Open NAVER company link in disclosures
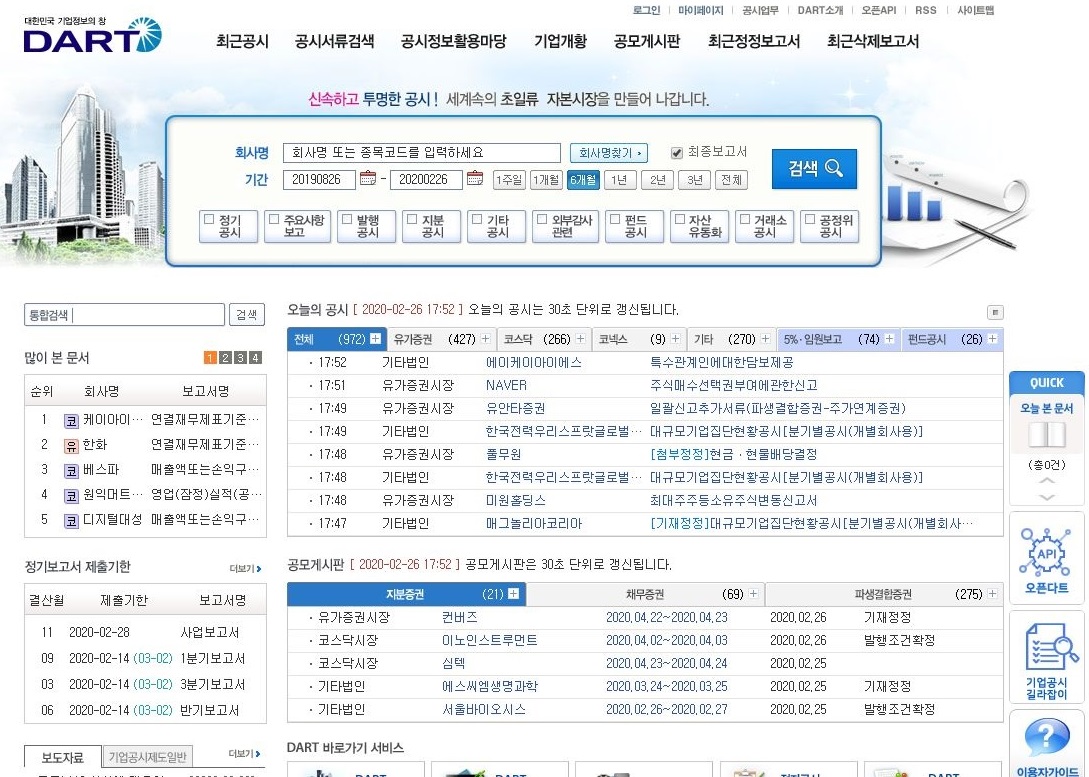The image size is (1089, 777). point(506,385)
